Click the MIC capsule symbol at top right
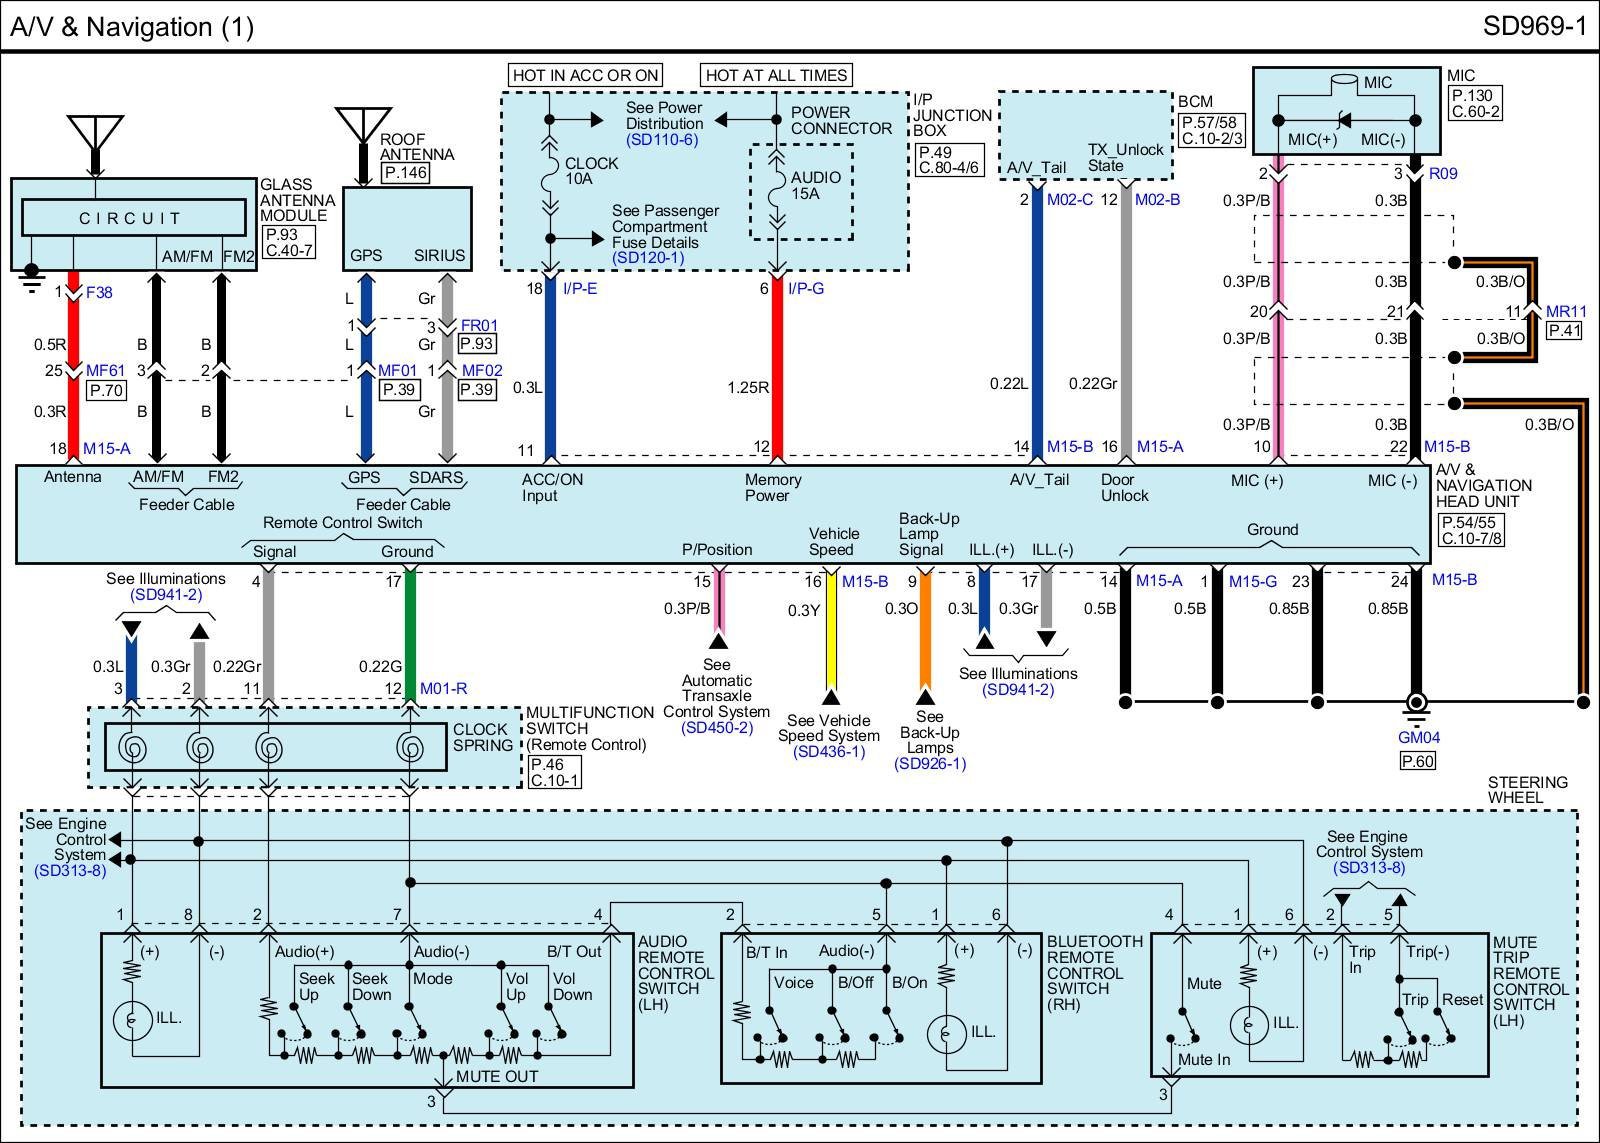Screen dimensions: 1600x1143 click(x=1346, y=82)
